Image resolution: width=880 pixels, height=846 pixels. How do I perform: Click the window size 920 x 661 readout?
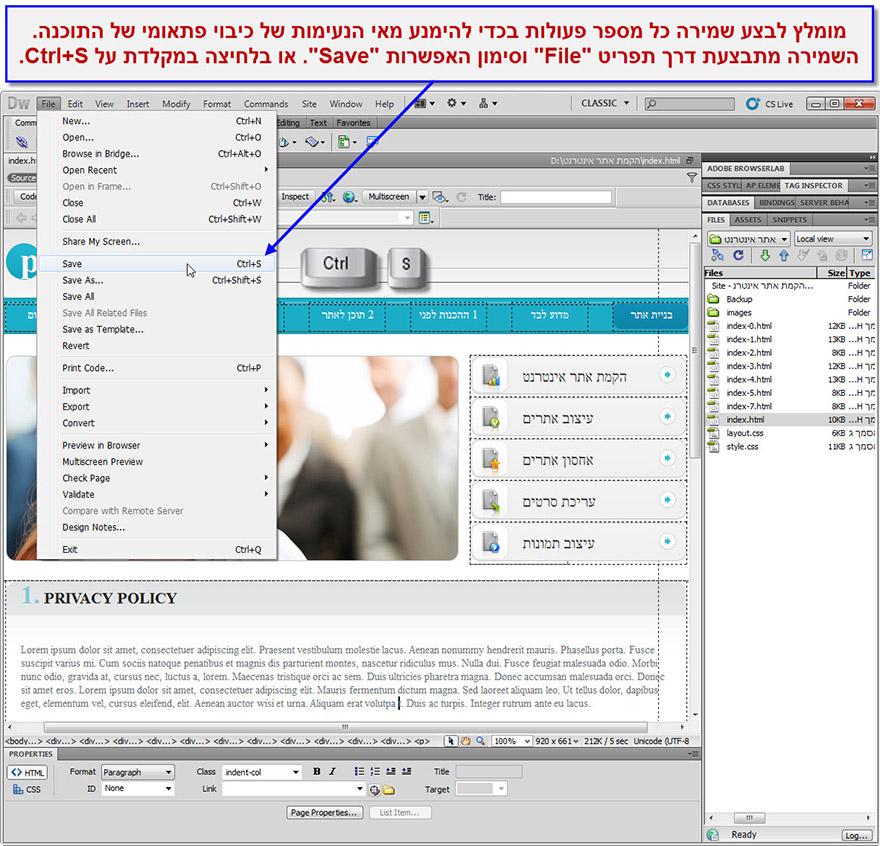(x=557, y=741)
